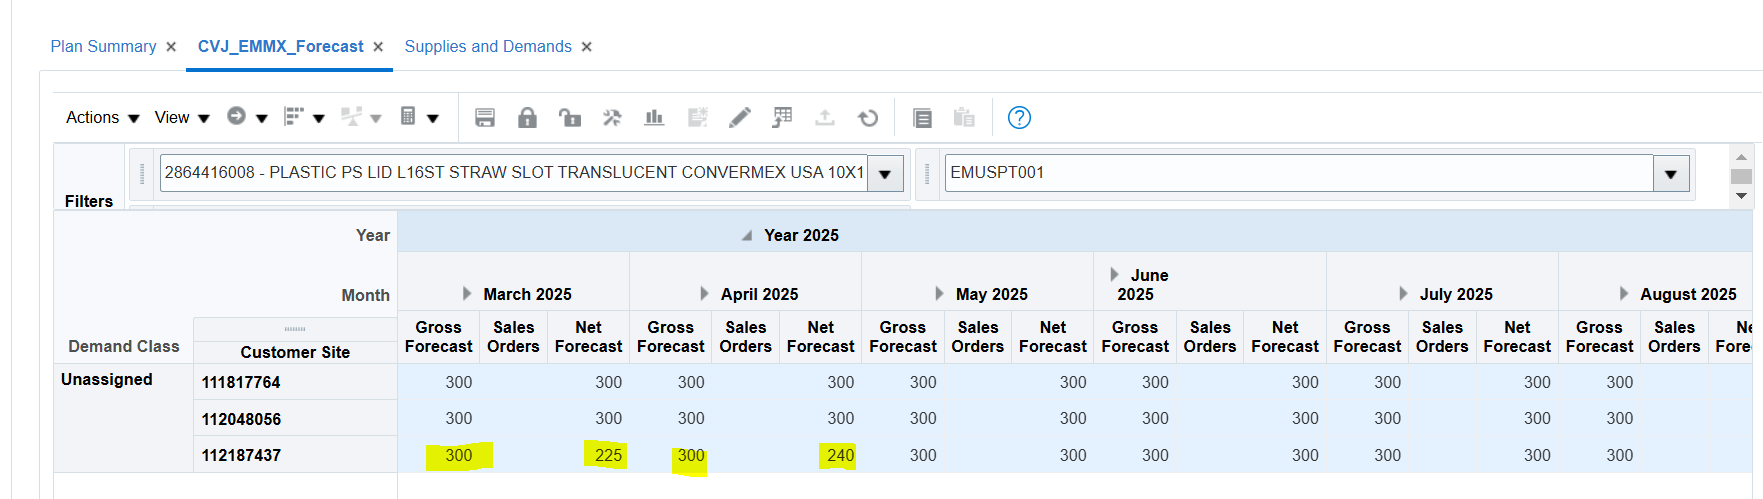Click the circled arrow drill-to icon

pos(236,116)
